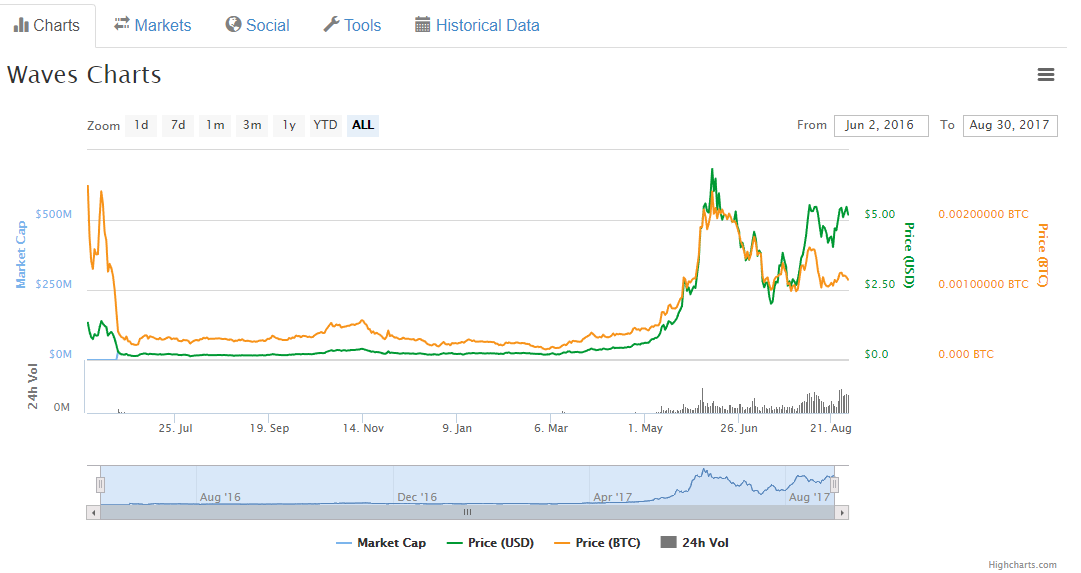
Task: Set zoom range to 1m
Action: 215,125
